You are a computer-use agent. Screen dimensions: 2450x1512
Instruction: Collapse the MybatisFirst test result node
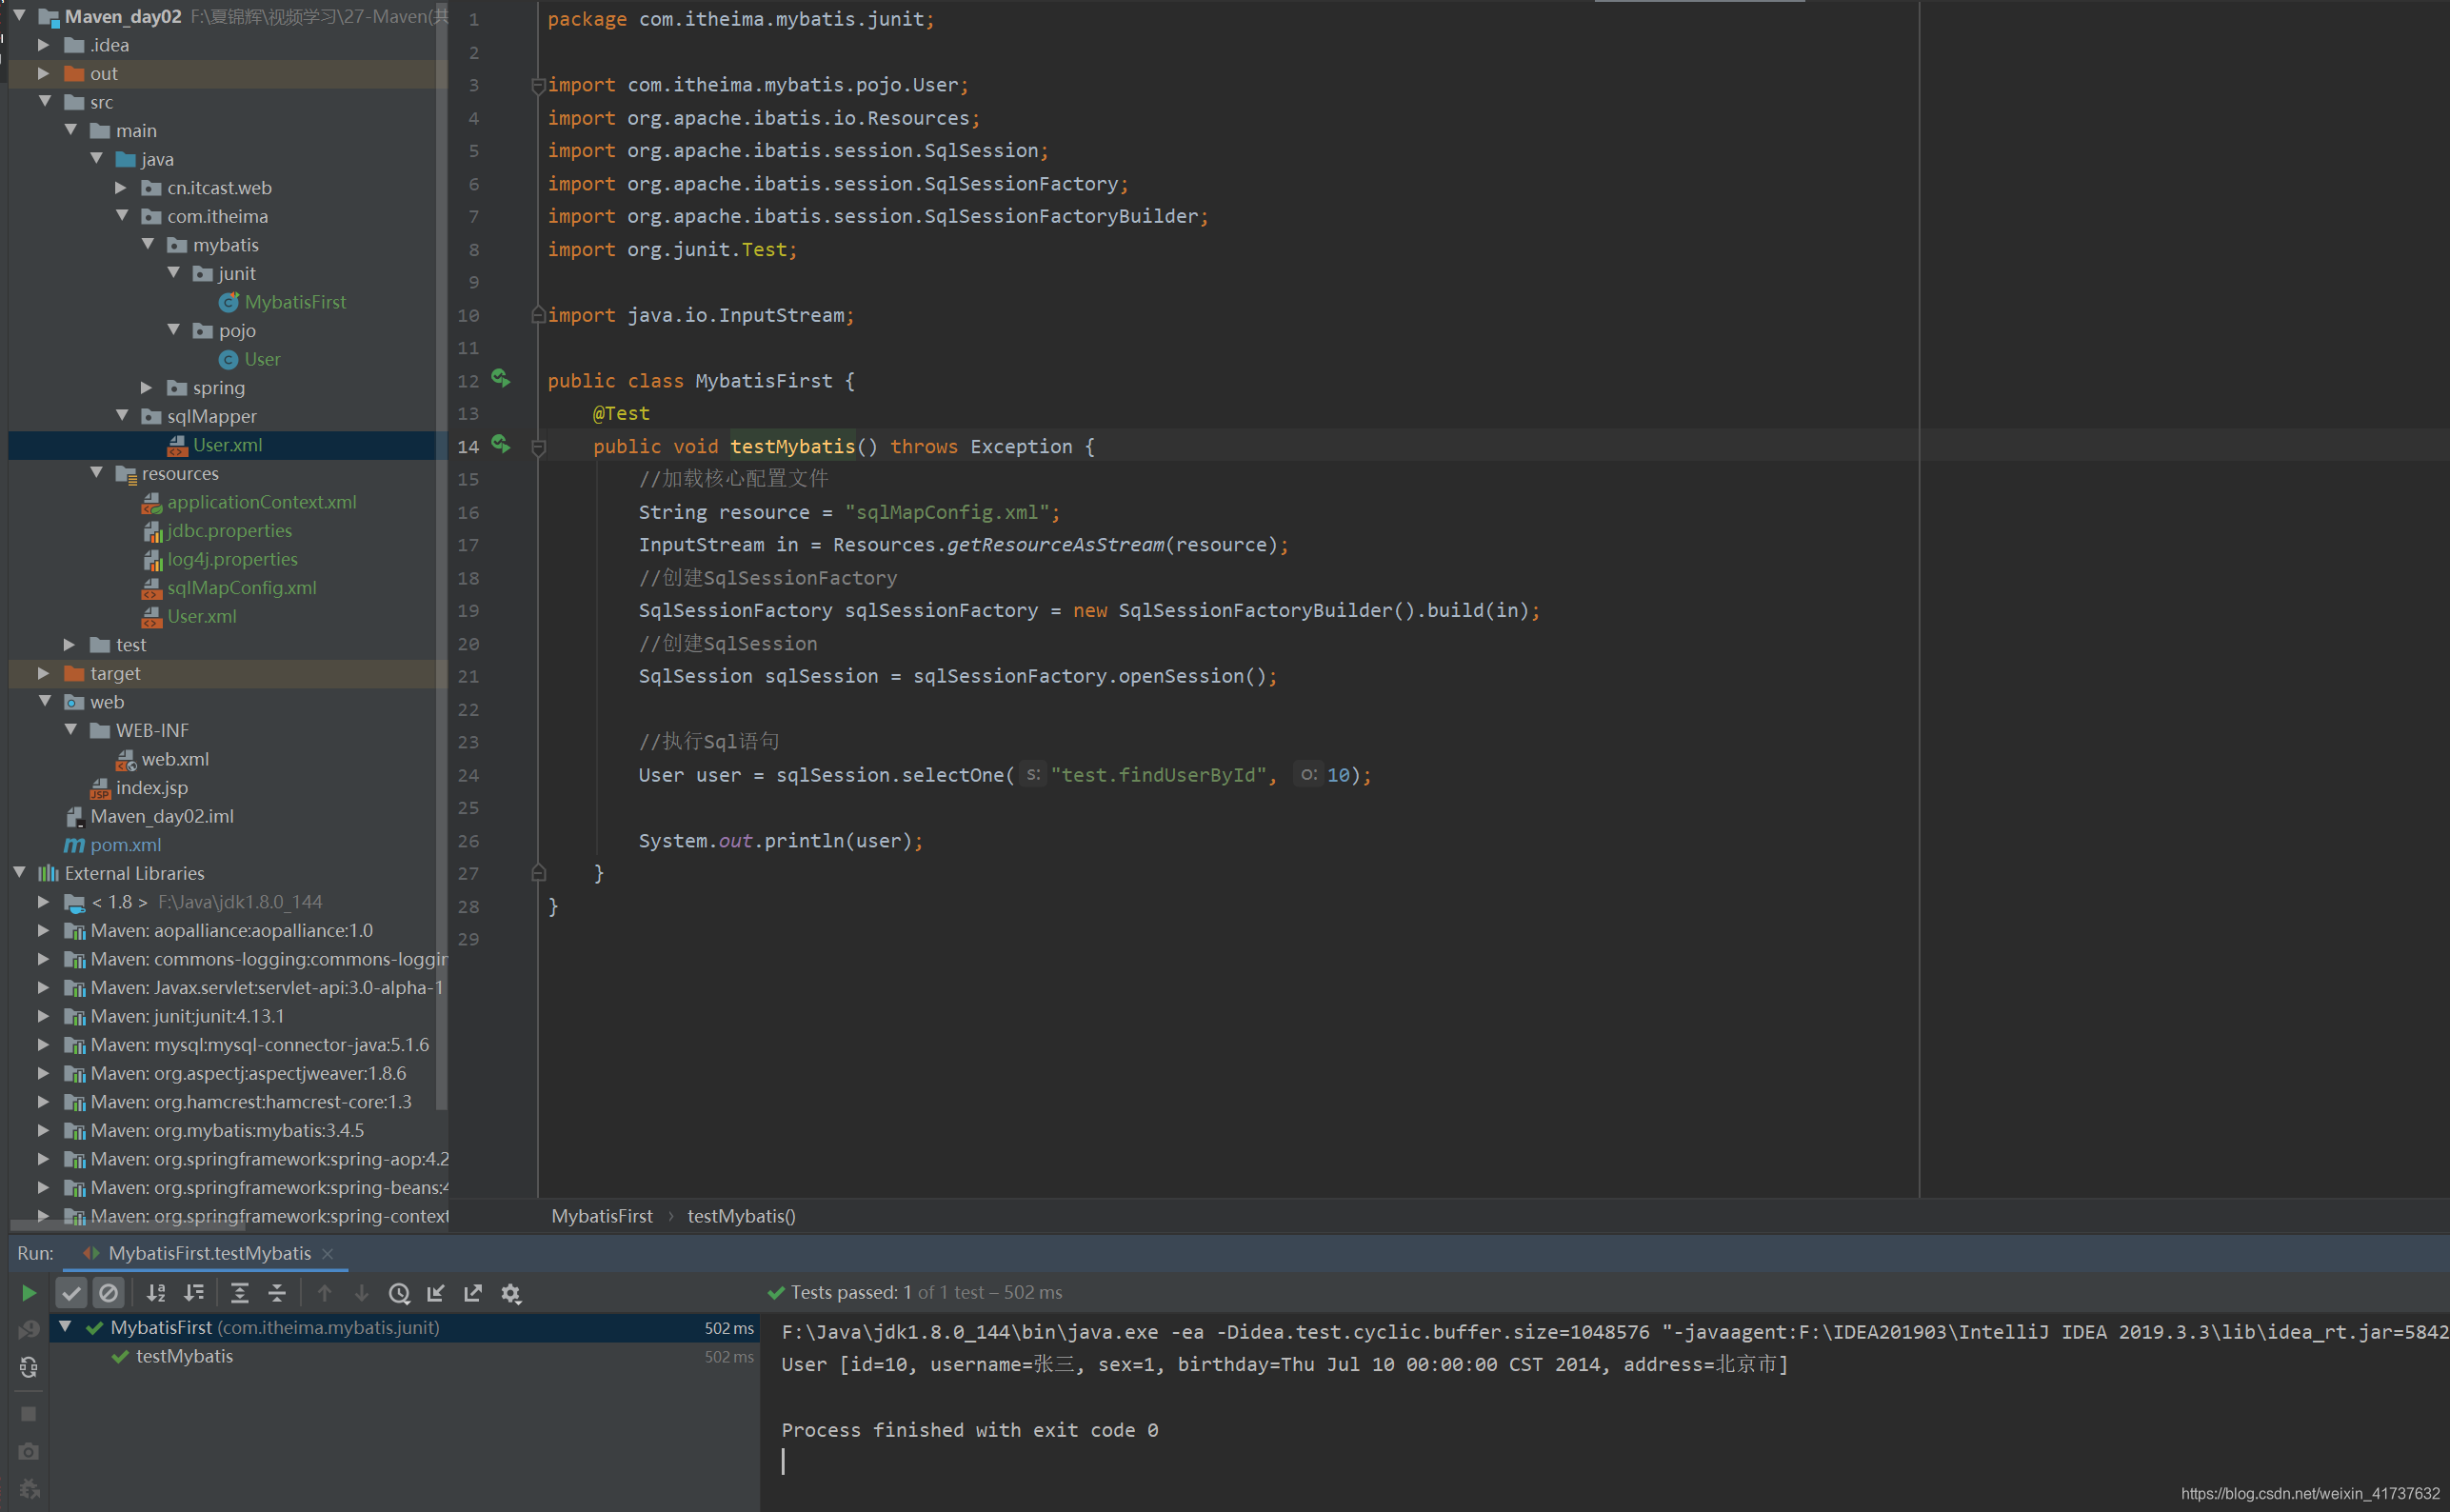point(65,1327)
